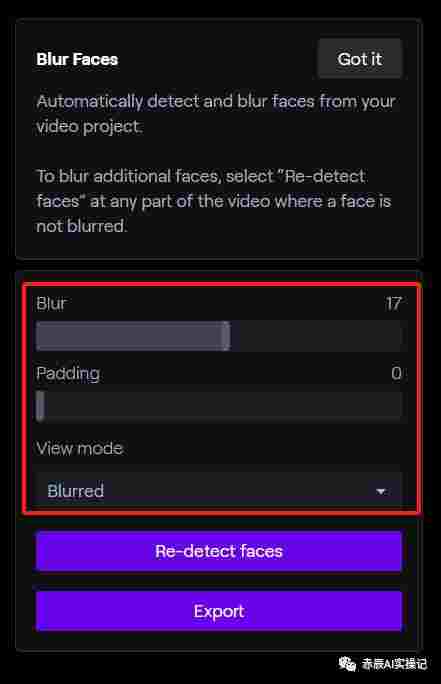Click empty area of Padding slider track
Screen dimensions: 441x684
223,406
